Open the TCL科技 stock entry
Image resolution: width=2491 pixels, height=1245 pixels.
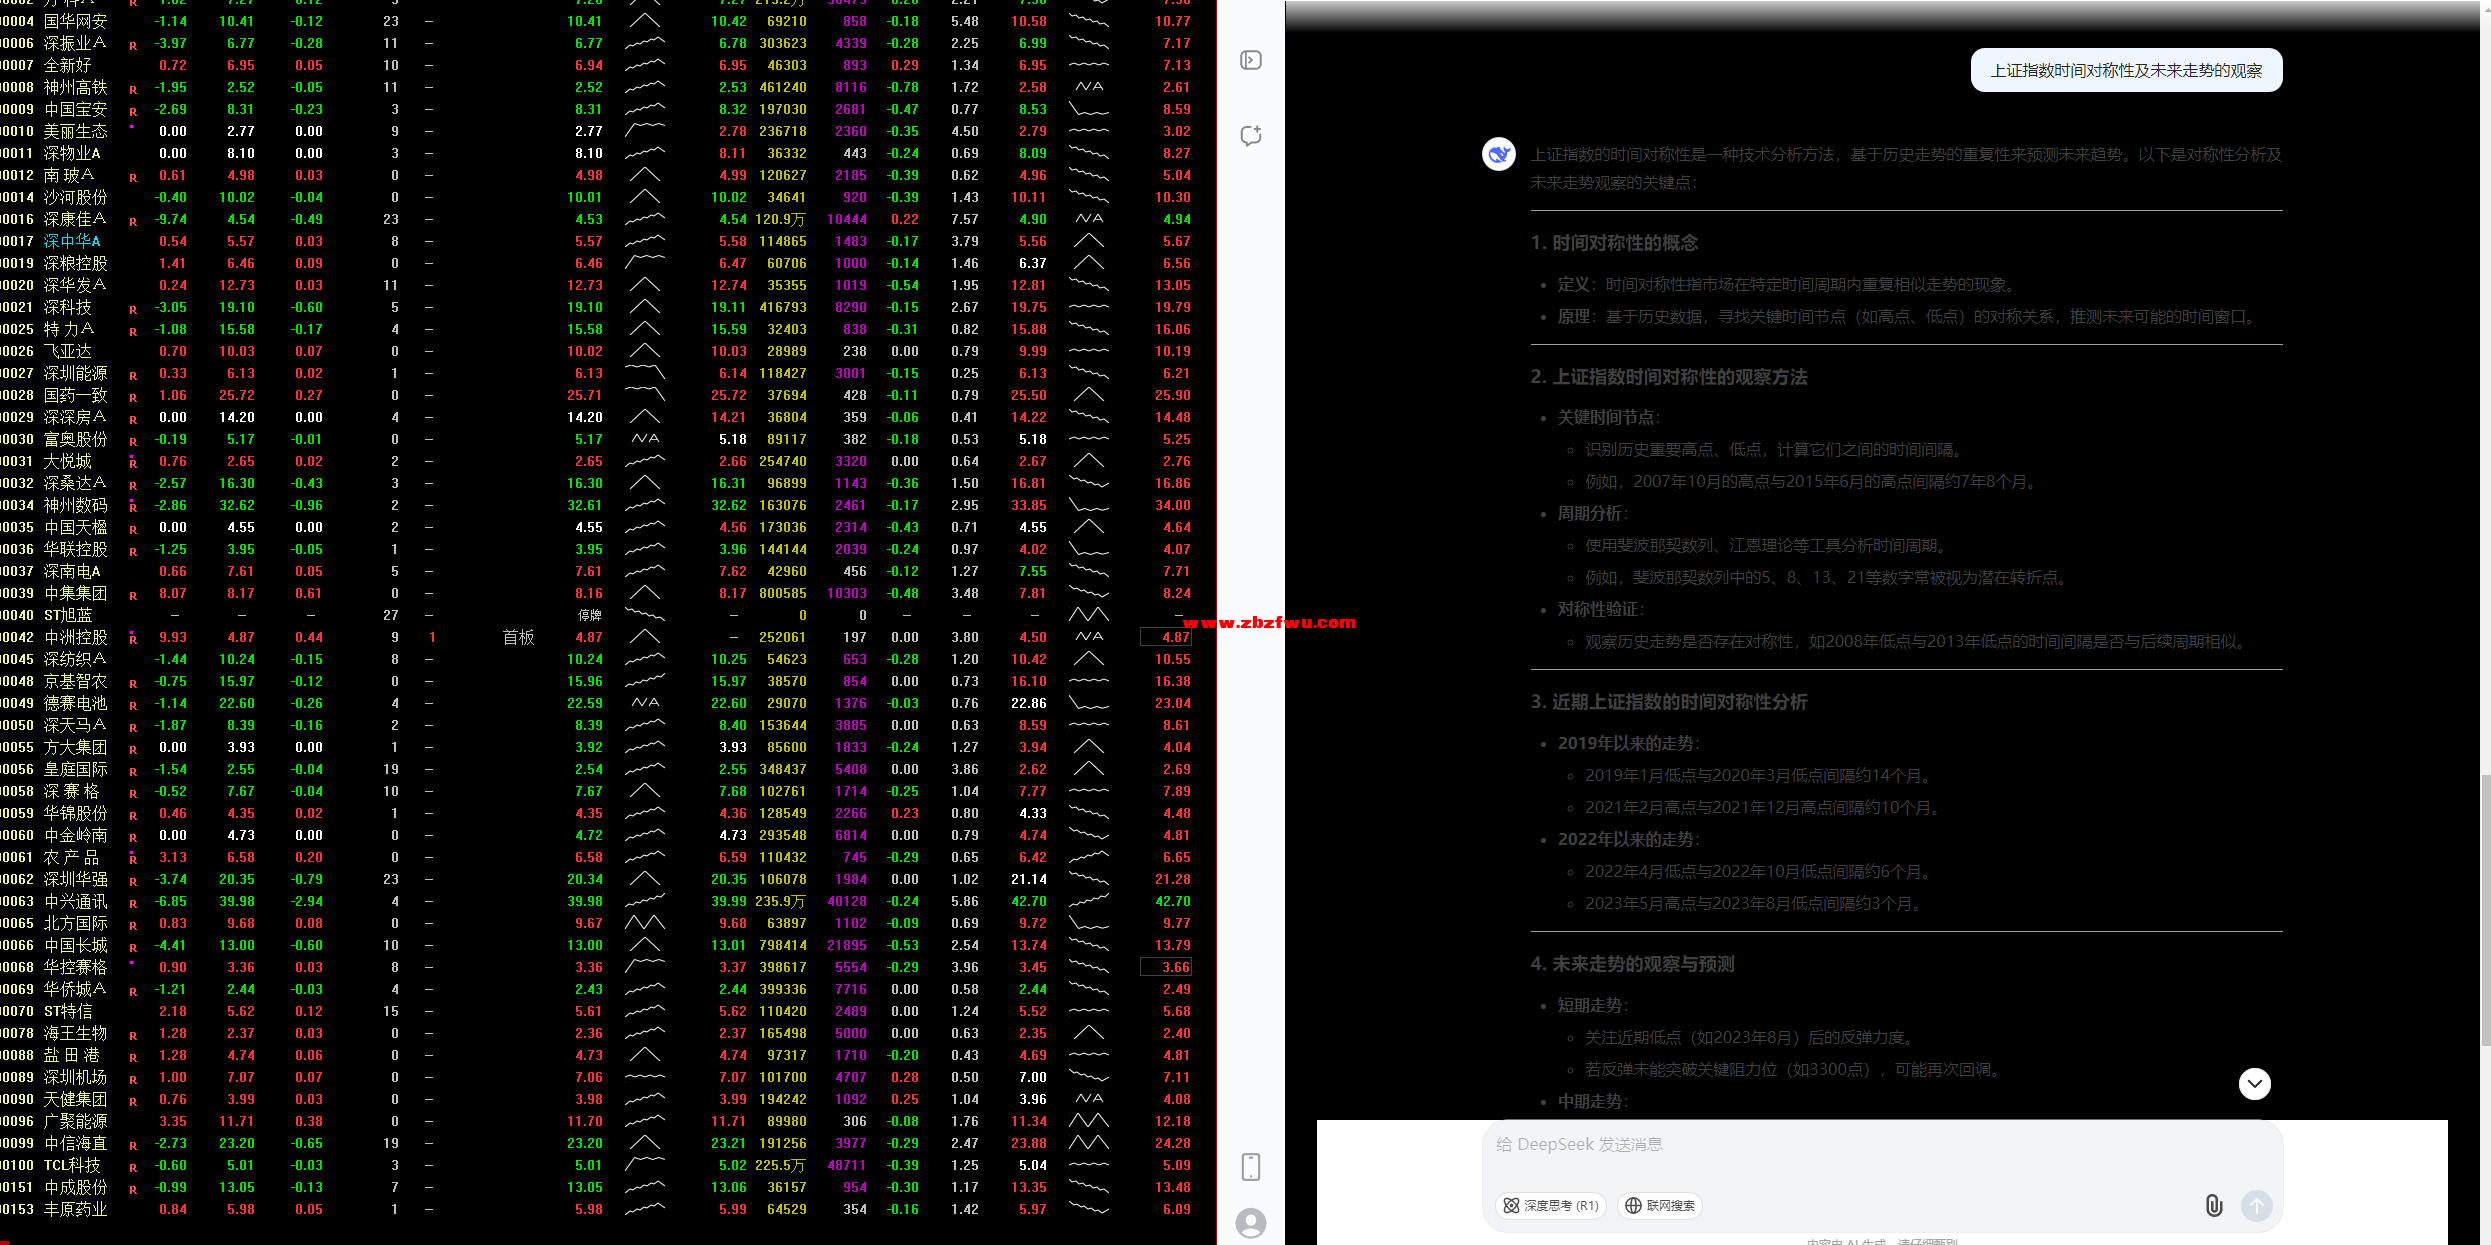pyautogui.click(x=72, y=1165)
